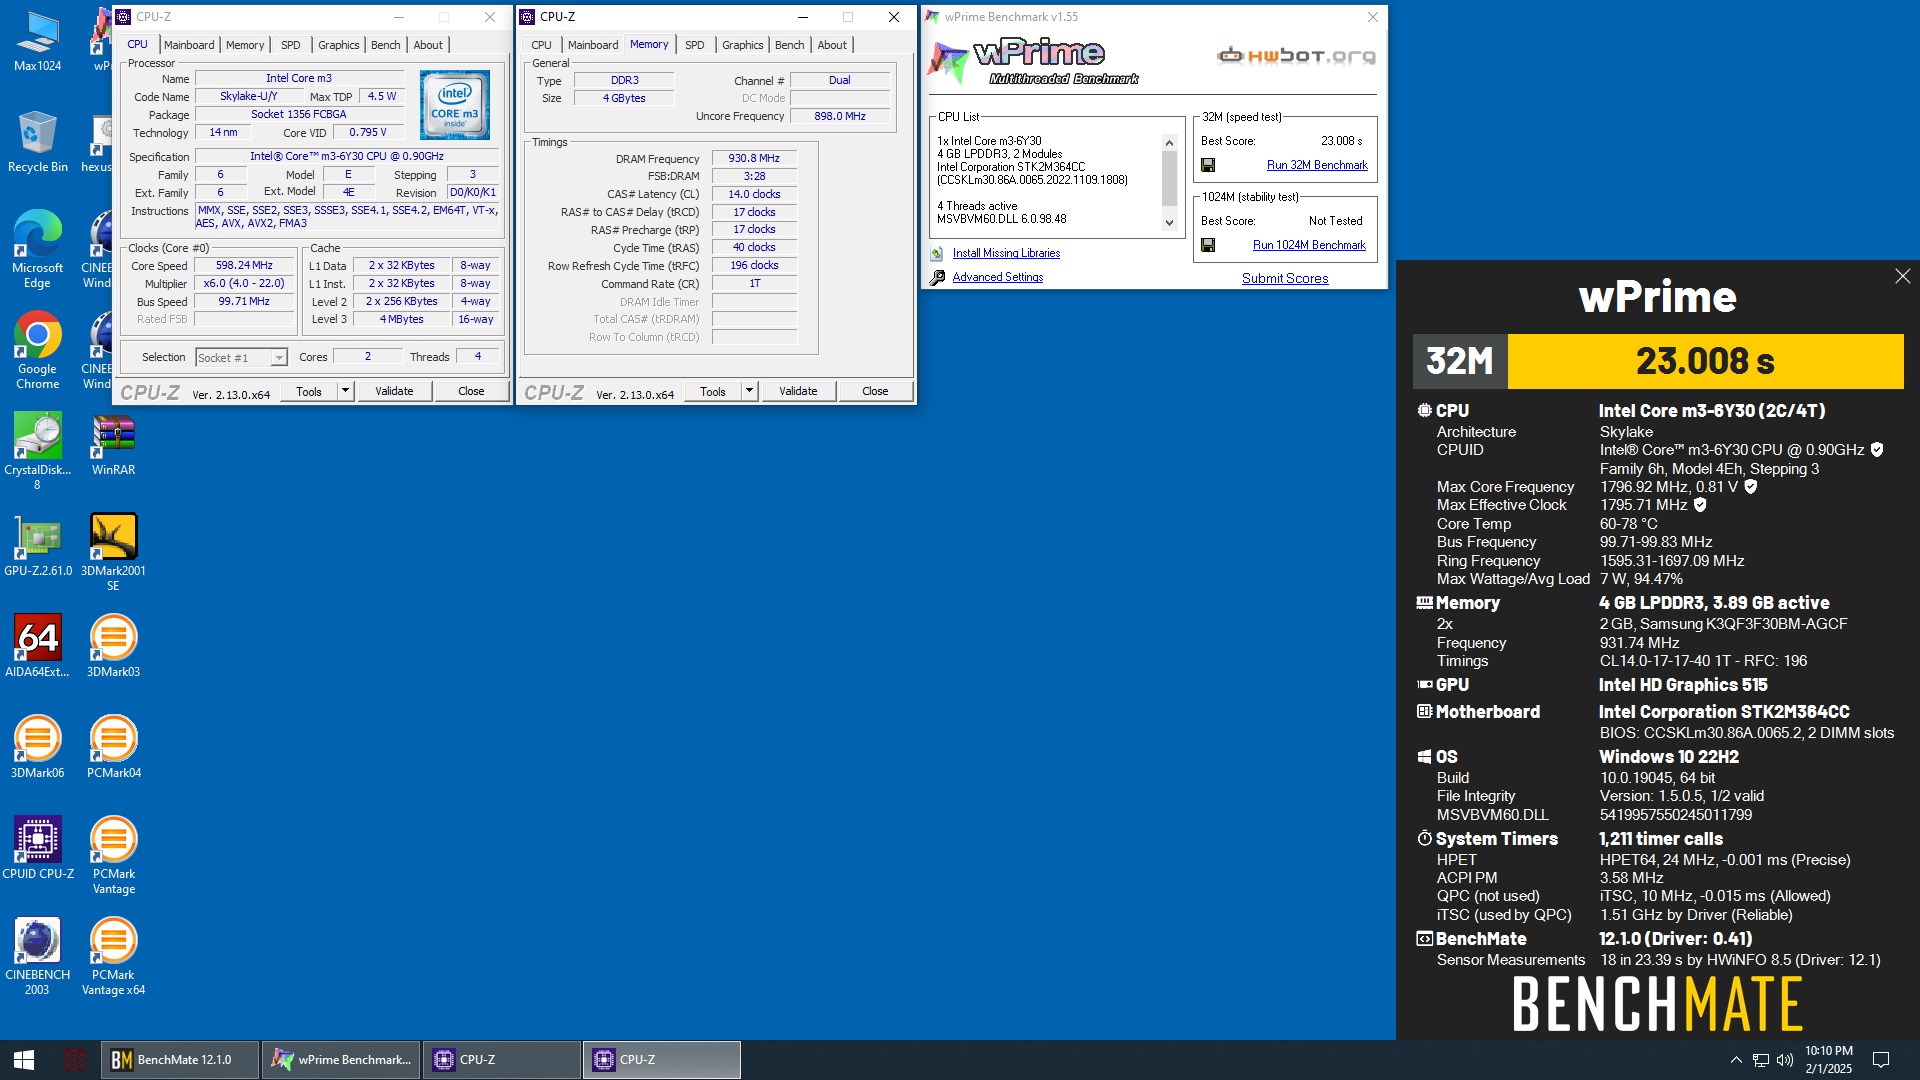The width and height of the screenshot is (1920, 1080).
Task: Open SPD tab in left CPU-Z
Action: click(x=290, y=45)
